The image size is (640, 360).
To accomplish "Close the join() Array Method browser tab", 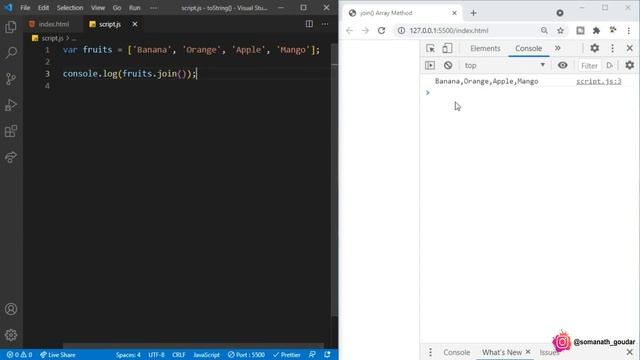I will click(x=454, y=13).
